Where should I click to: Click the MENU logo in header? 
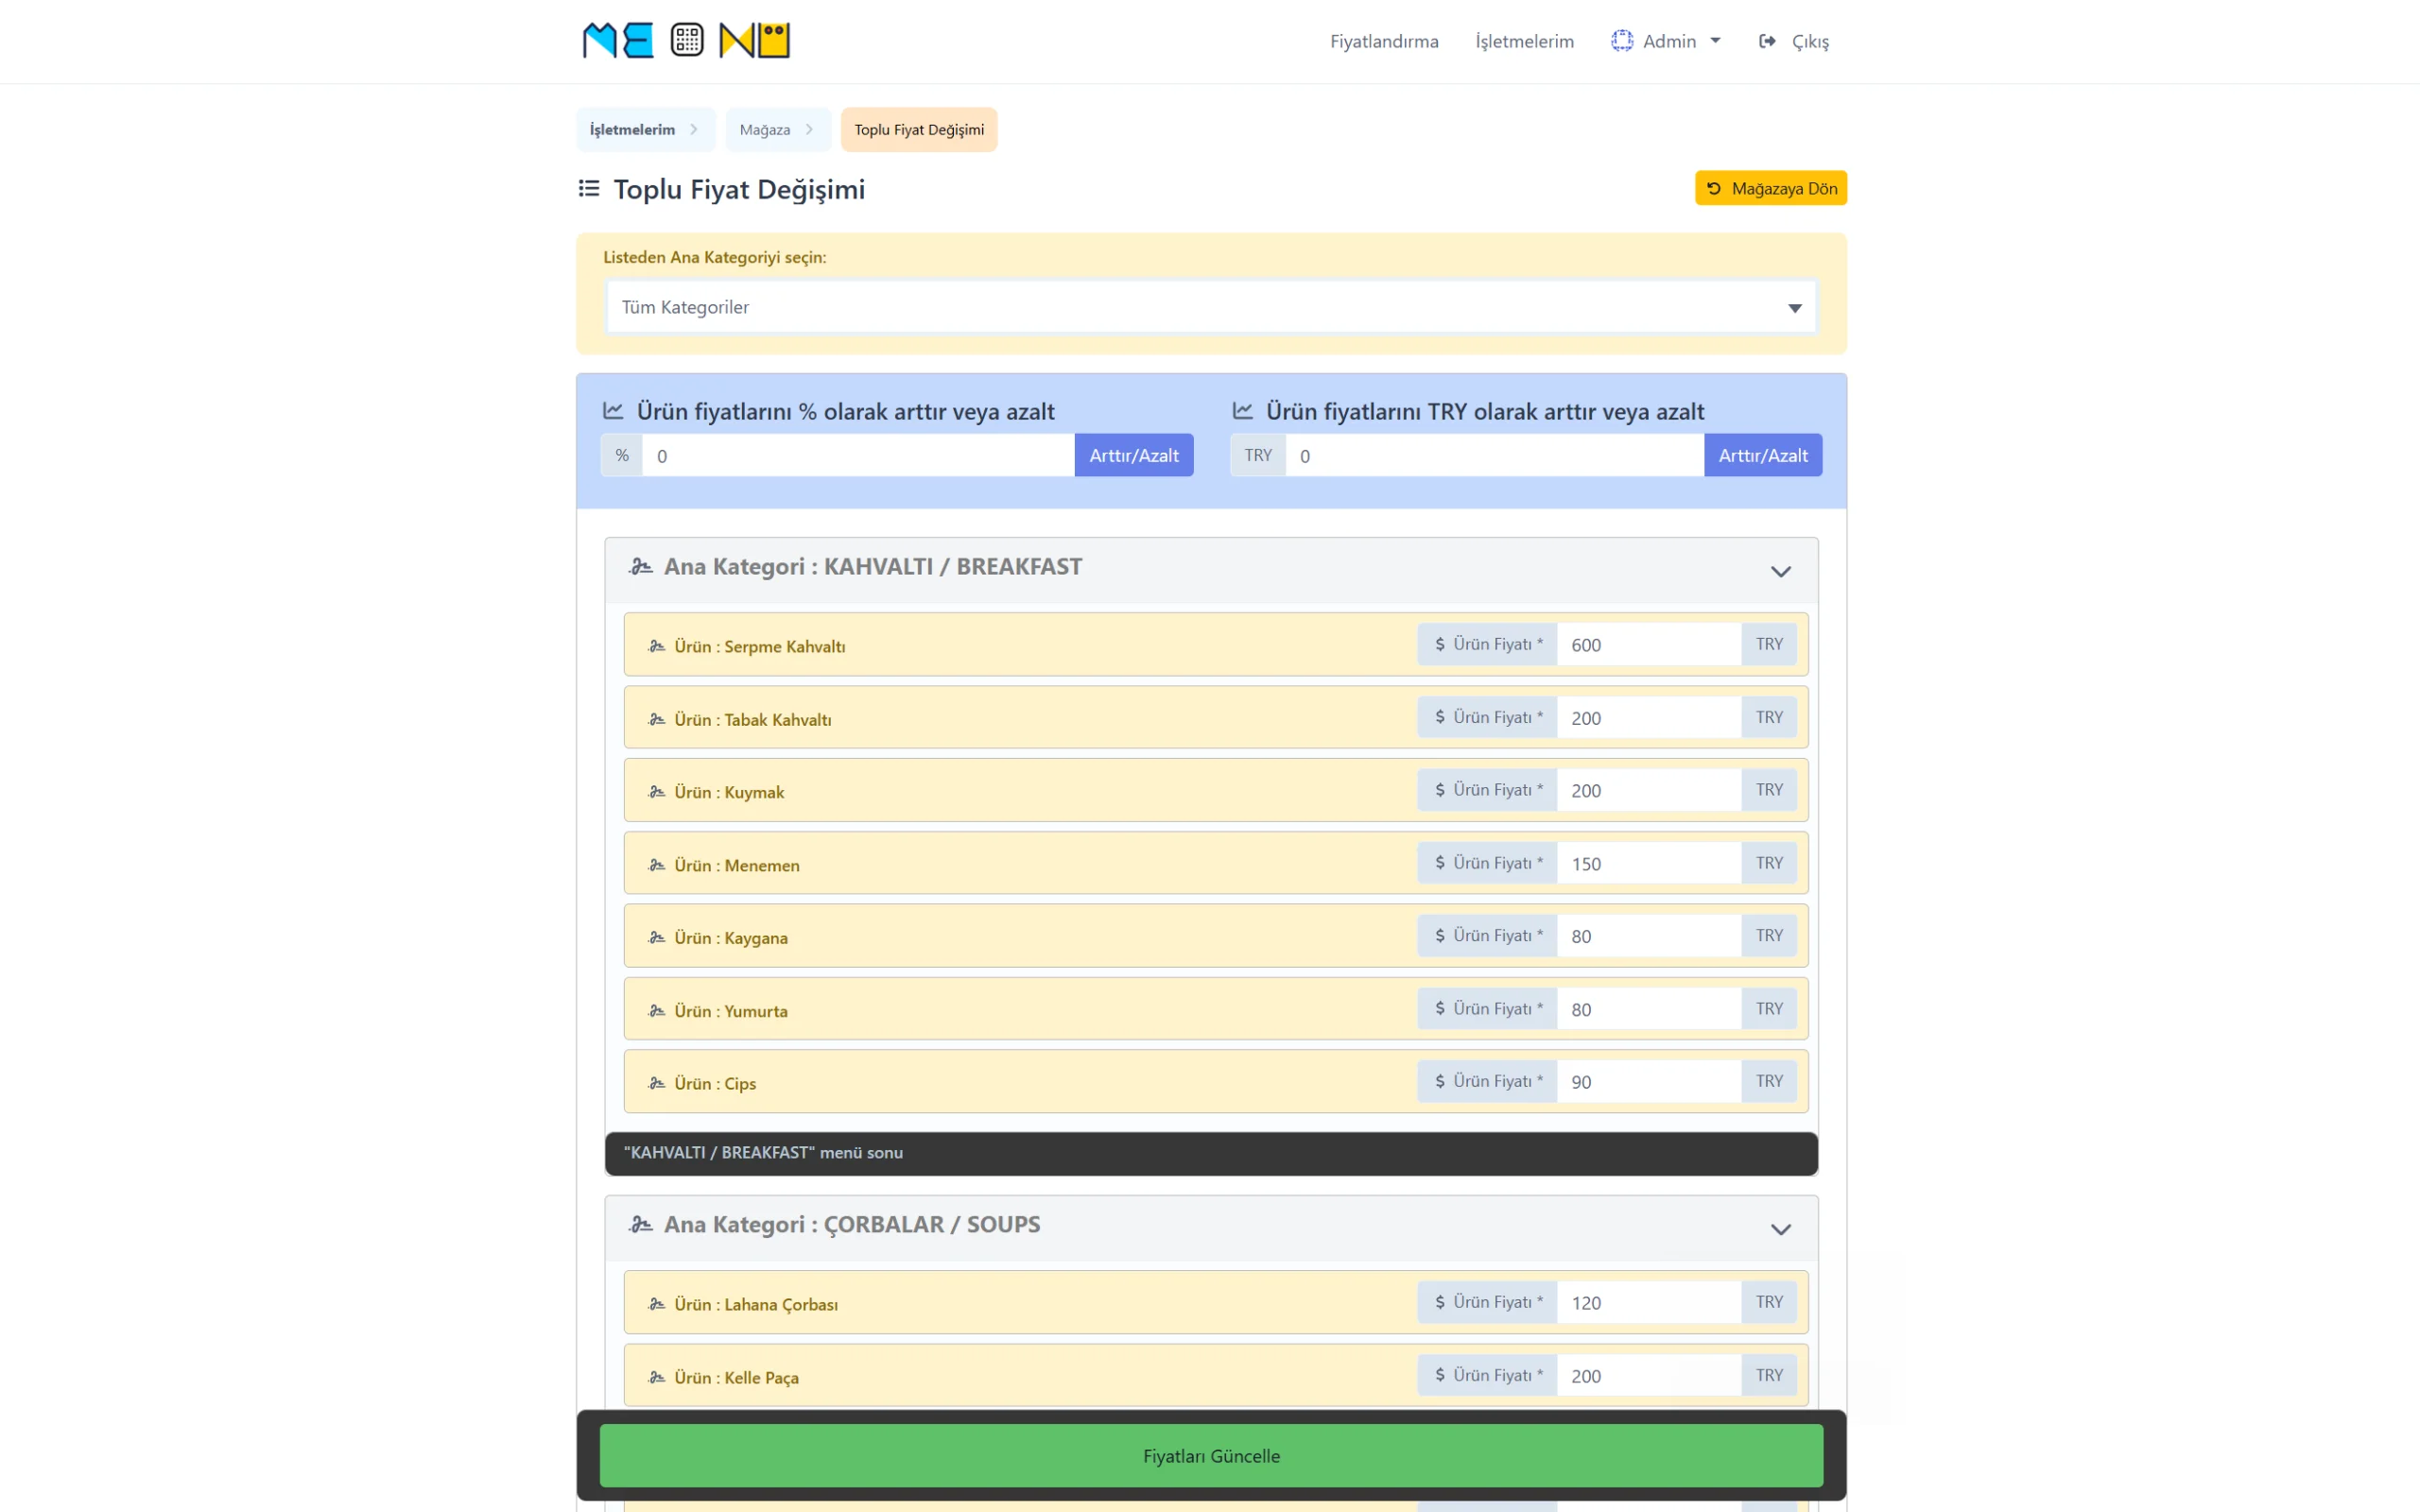click(686, 40)
